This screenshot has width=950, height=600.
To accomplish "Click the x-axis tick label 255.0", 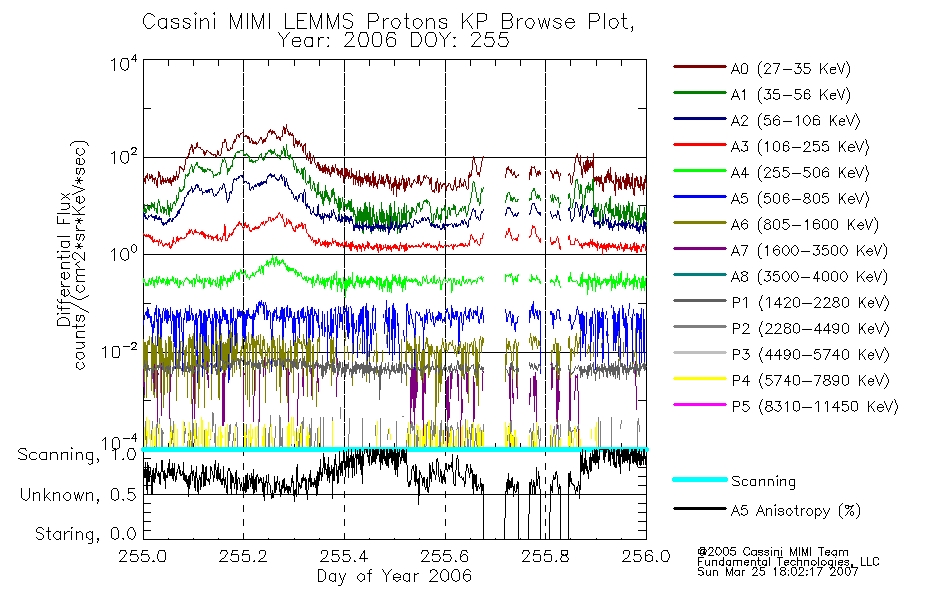I will [143, 556].
